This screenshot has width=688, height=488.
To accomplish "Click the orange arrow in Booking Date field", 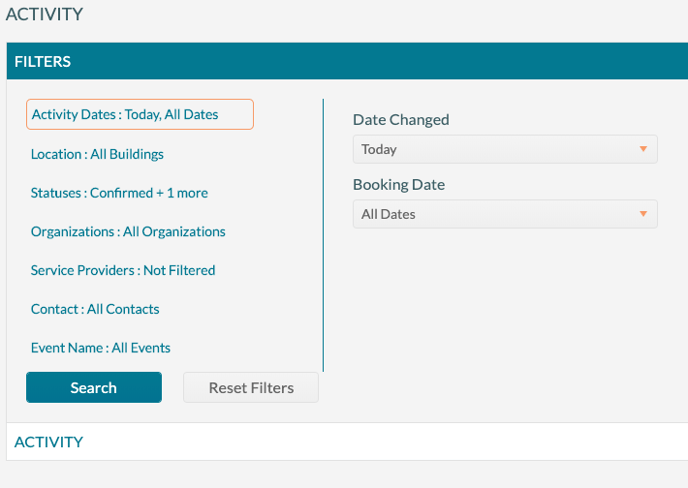I will point(643,214).
